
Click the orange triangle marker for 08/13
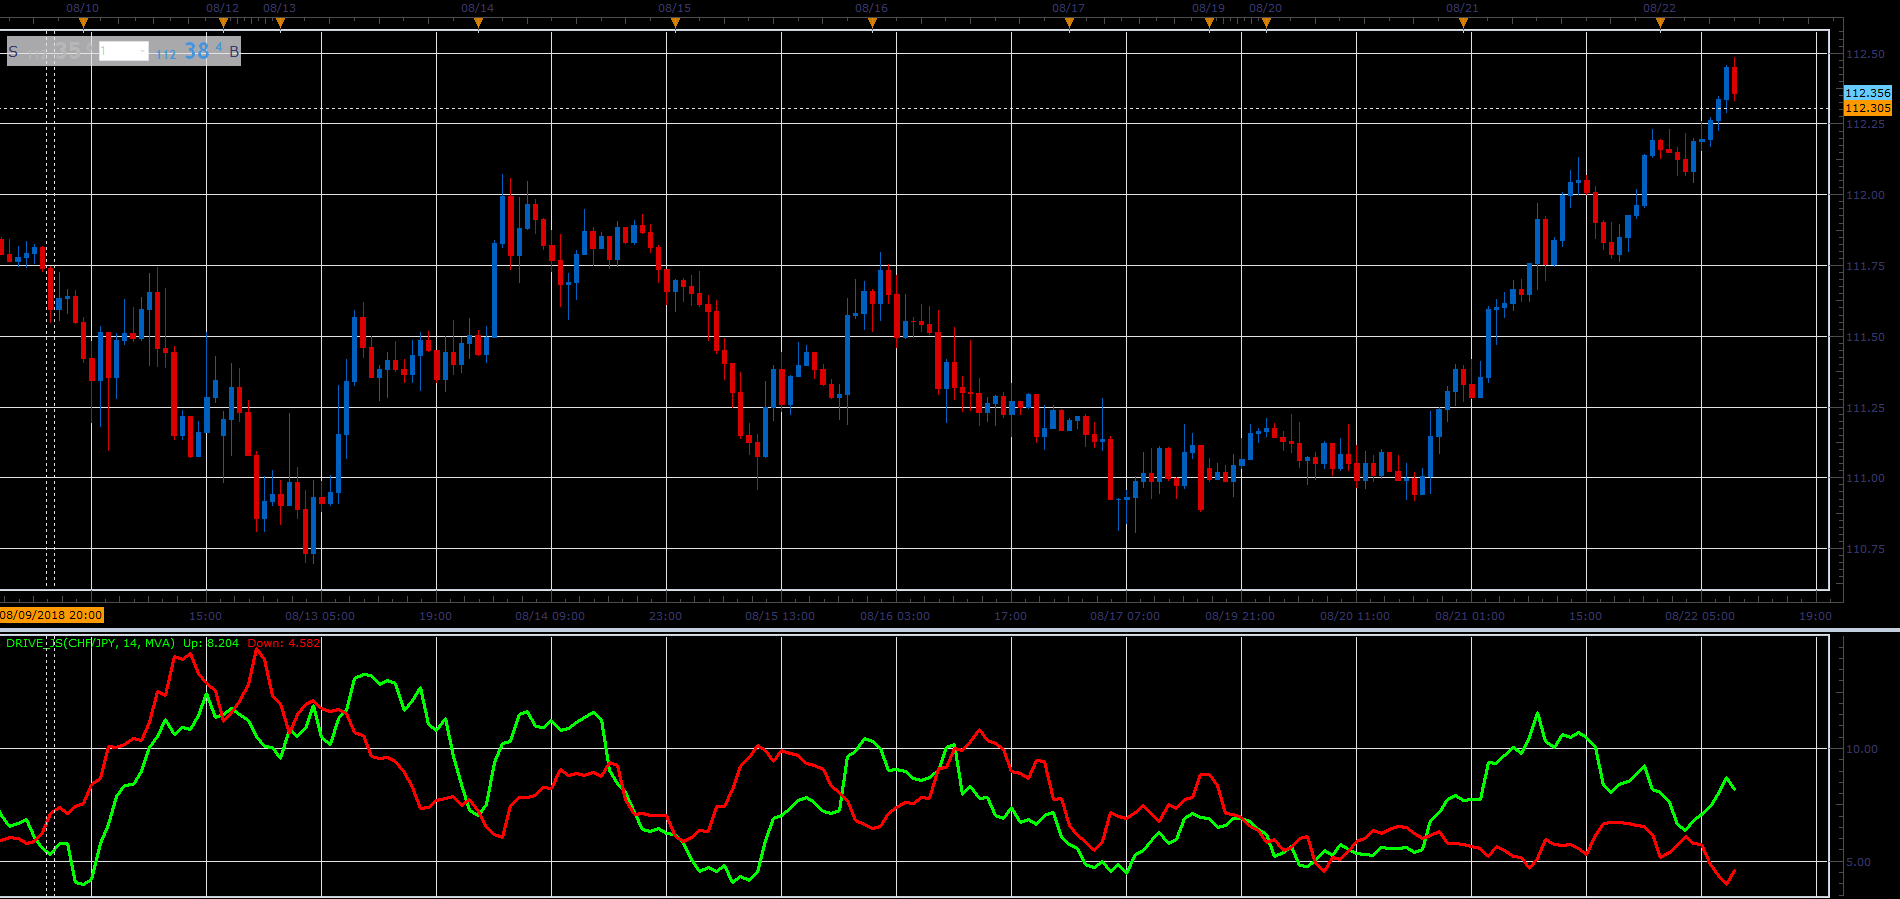[280, 22]
